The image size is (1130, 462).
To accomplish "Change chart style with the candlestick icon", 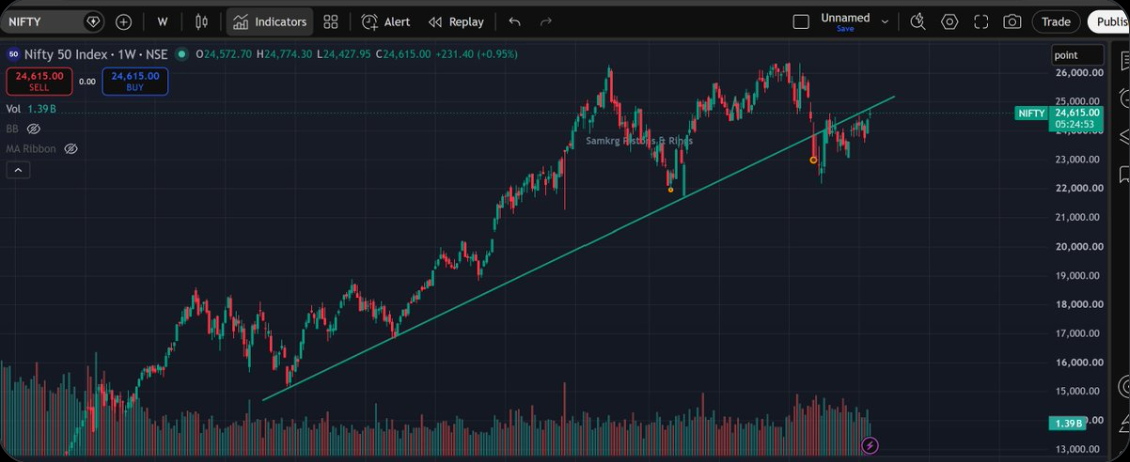I will point(202,22).
